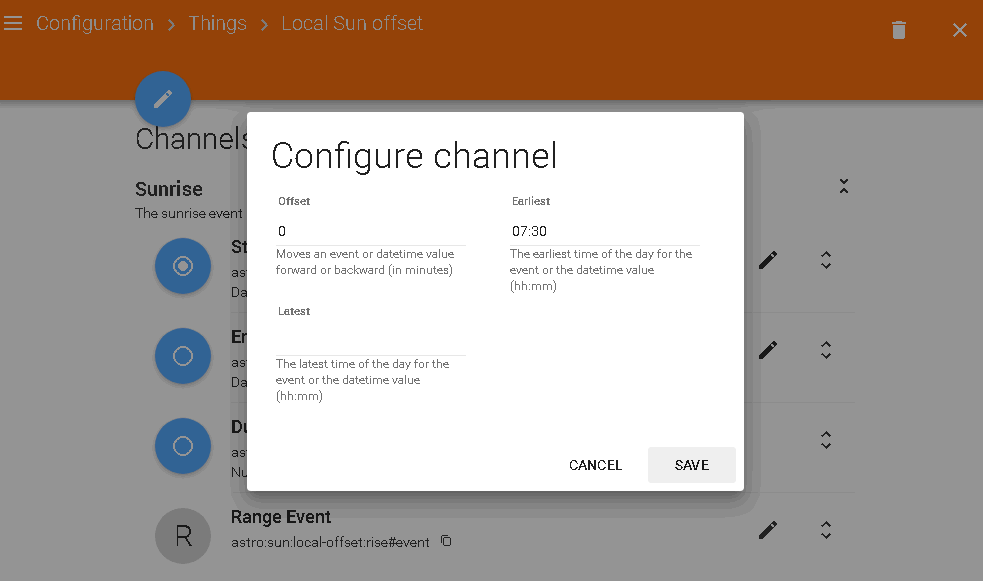The height and width of the screenshot is (581, 983).
Task: Click the pencil icon on the second channel row
Action: 767,350
